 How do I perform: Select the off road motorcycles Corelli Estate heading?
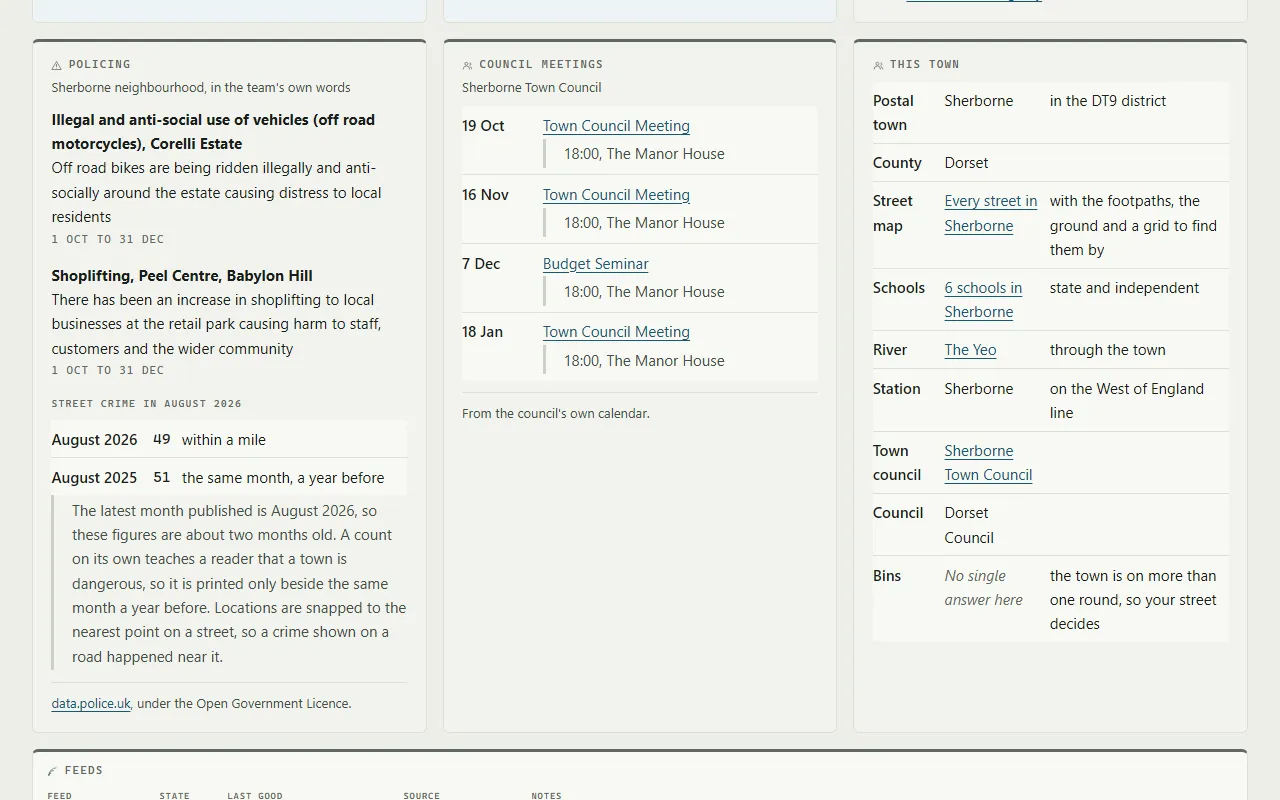[x=213, y=132]
